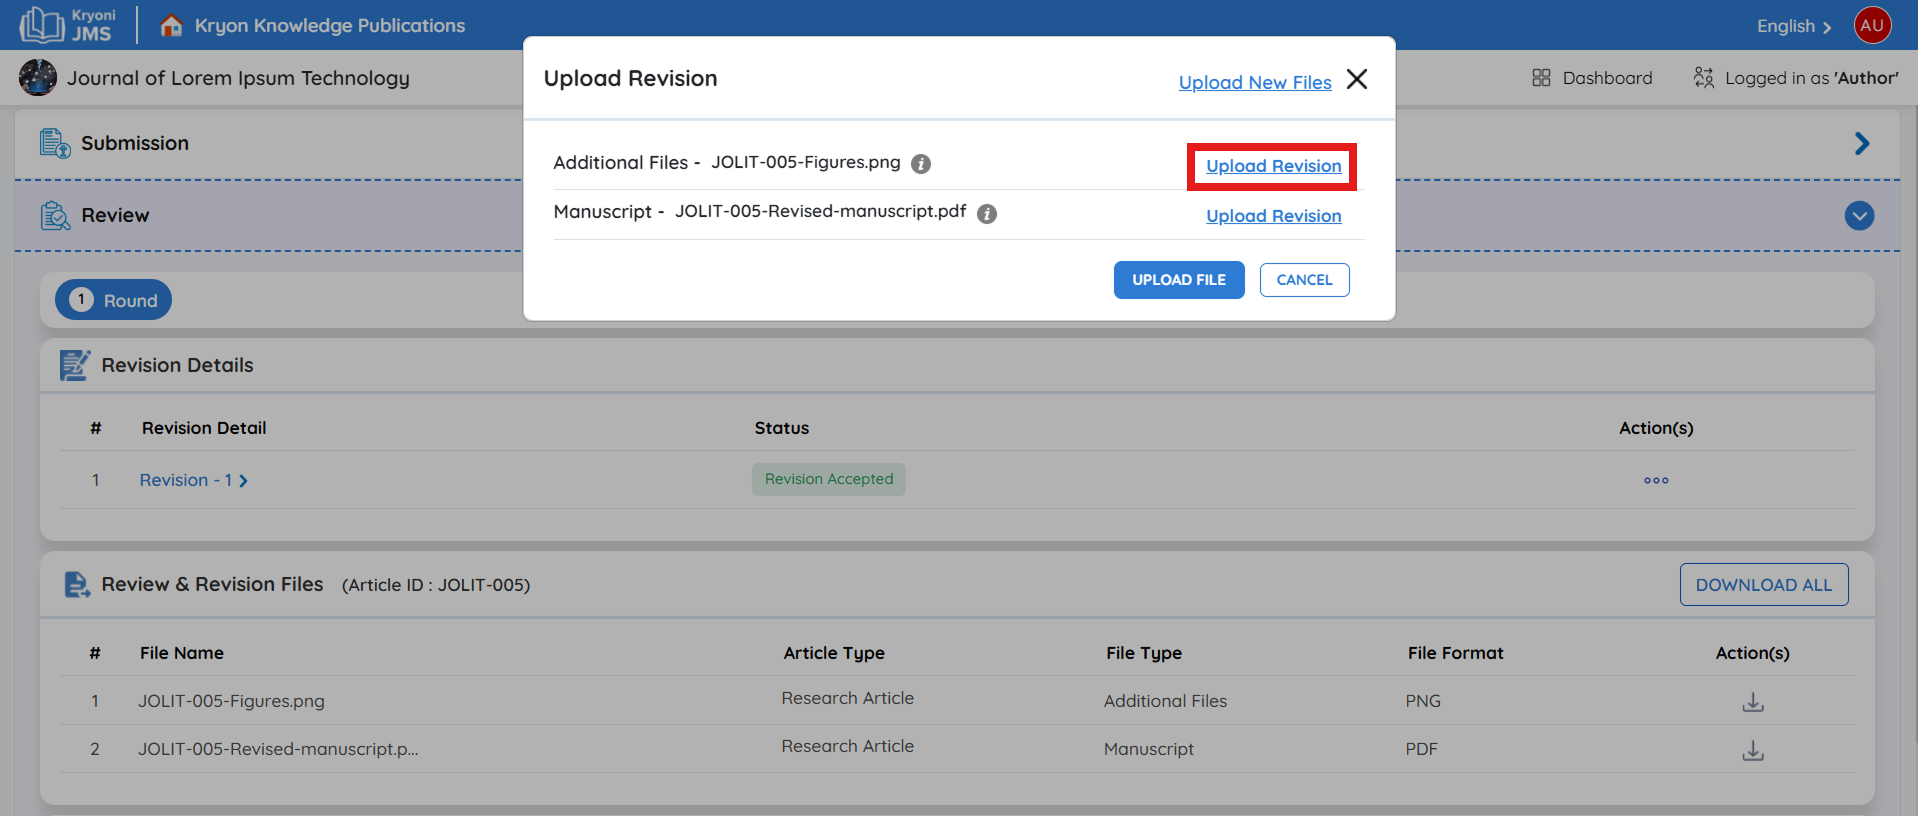Click the Kryoni JMS logo
This screenshot has width=1918, height=816.
68,25
